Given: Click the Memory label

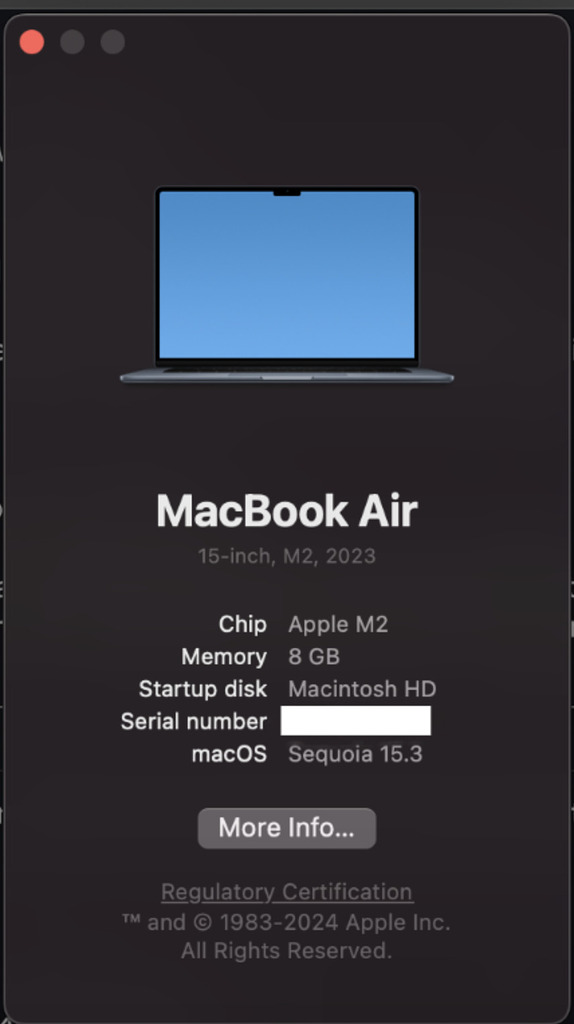Looking at the screenshot, I should click(224, 656).
